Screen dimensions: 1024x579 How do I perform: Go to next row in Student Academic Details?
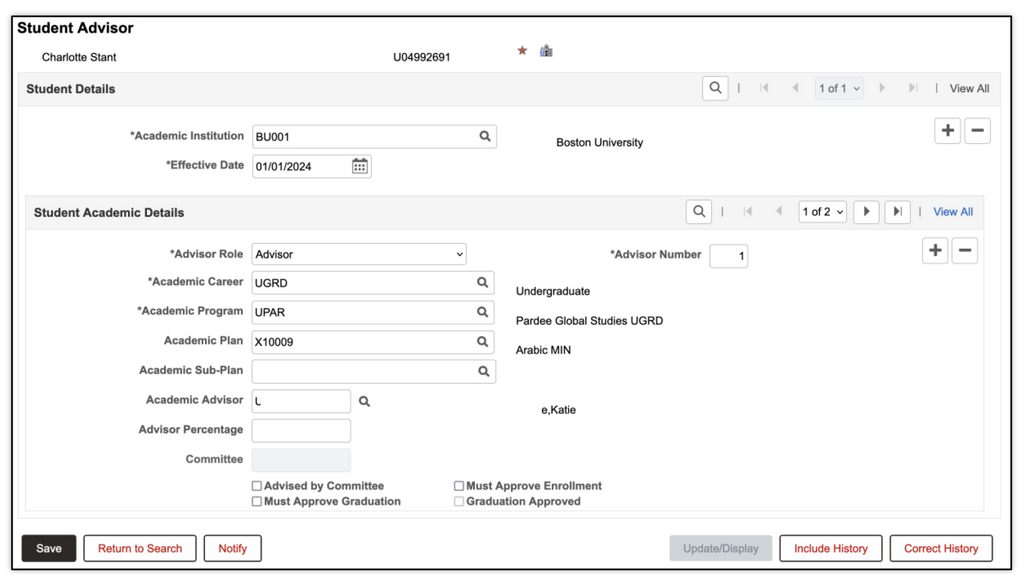[866, 211]
